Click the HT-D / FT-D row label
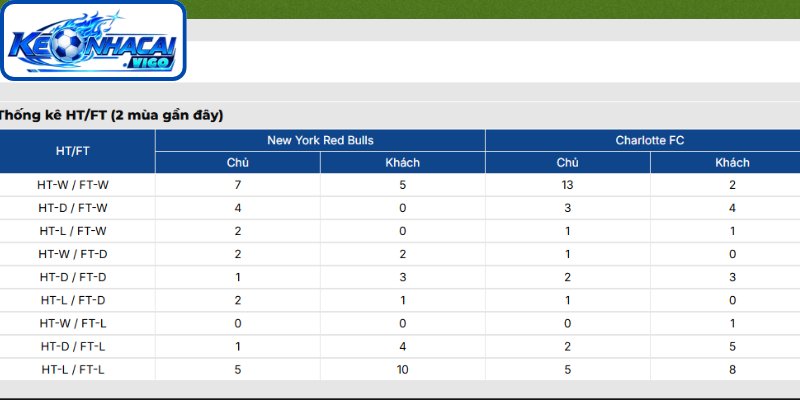Screen dimensions: 800x400 click(x=73, y=277)
